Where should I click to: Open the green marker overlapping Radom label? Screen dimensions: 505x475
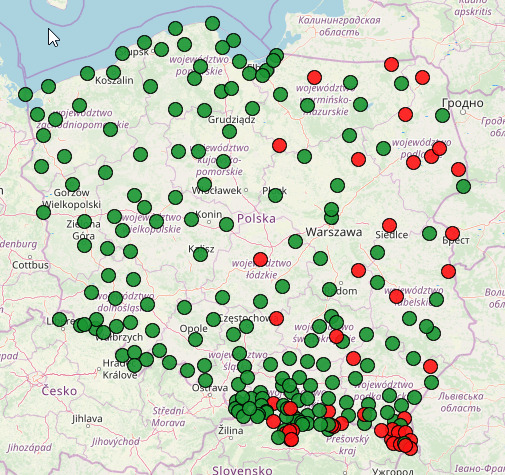coord(329,289)
